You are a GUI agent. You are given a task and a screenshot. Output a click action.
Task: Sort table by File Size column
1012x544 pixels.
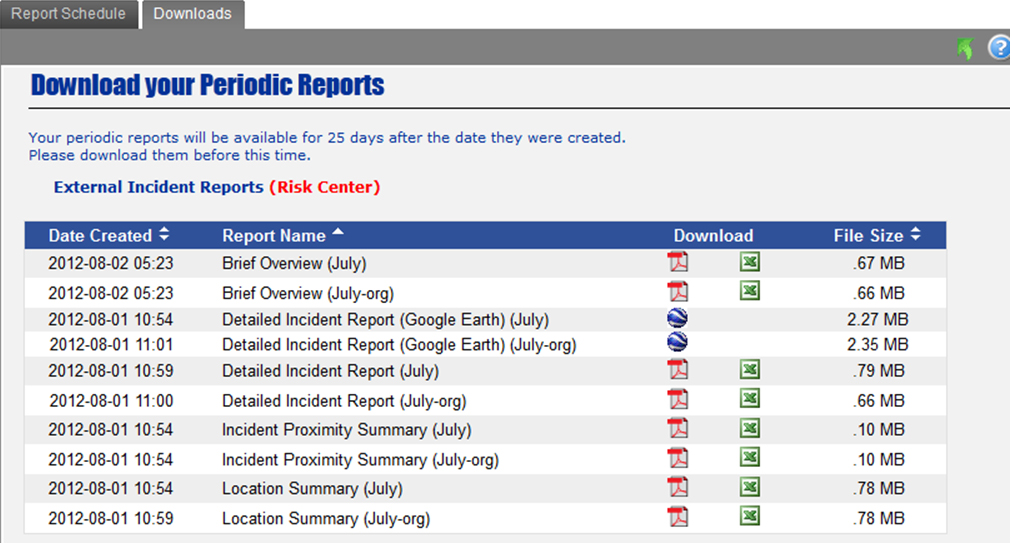876,236
